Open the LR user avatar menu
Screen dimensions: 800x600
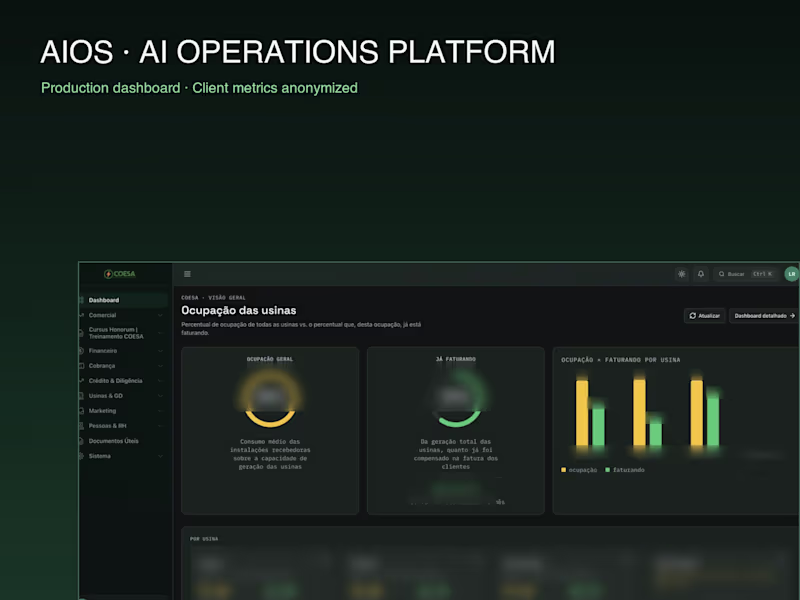[791, 274]
